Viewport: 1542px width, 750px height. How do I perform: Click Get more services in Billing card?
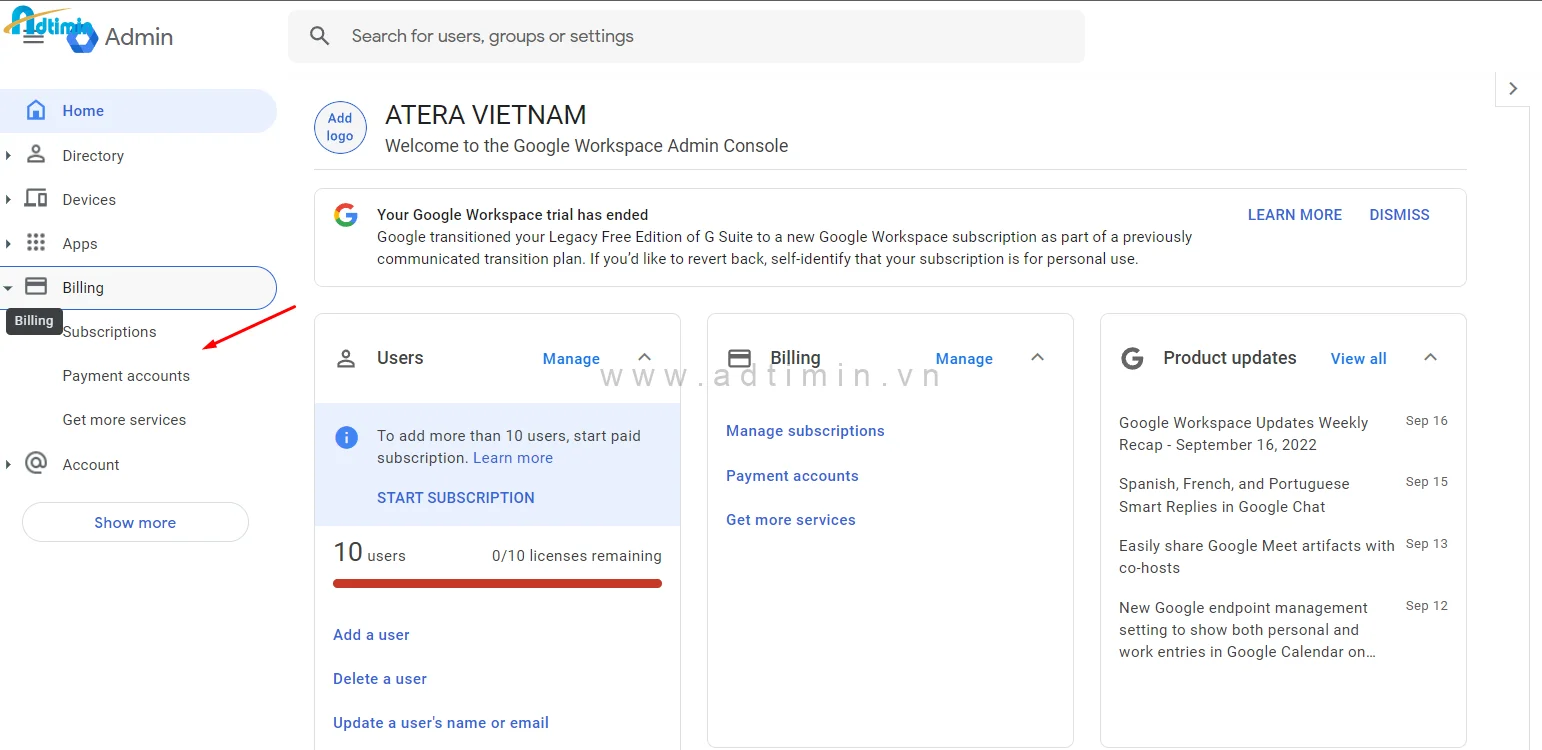[791, 520]
